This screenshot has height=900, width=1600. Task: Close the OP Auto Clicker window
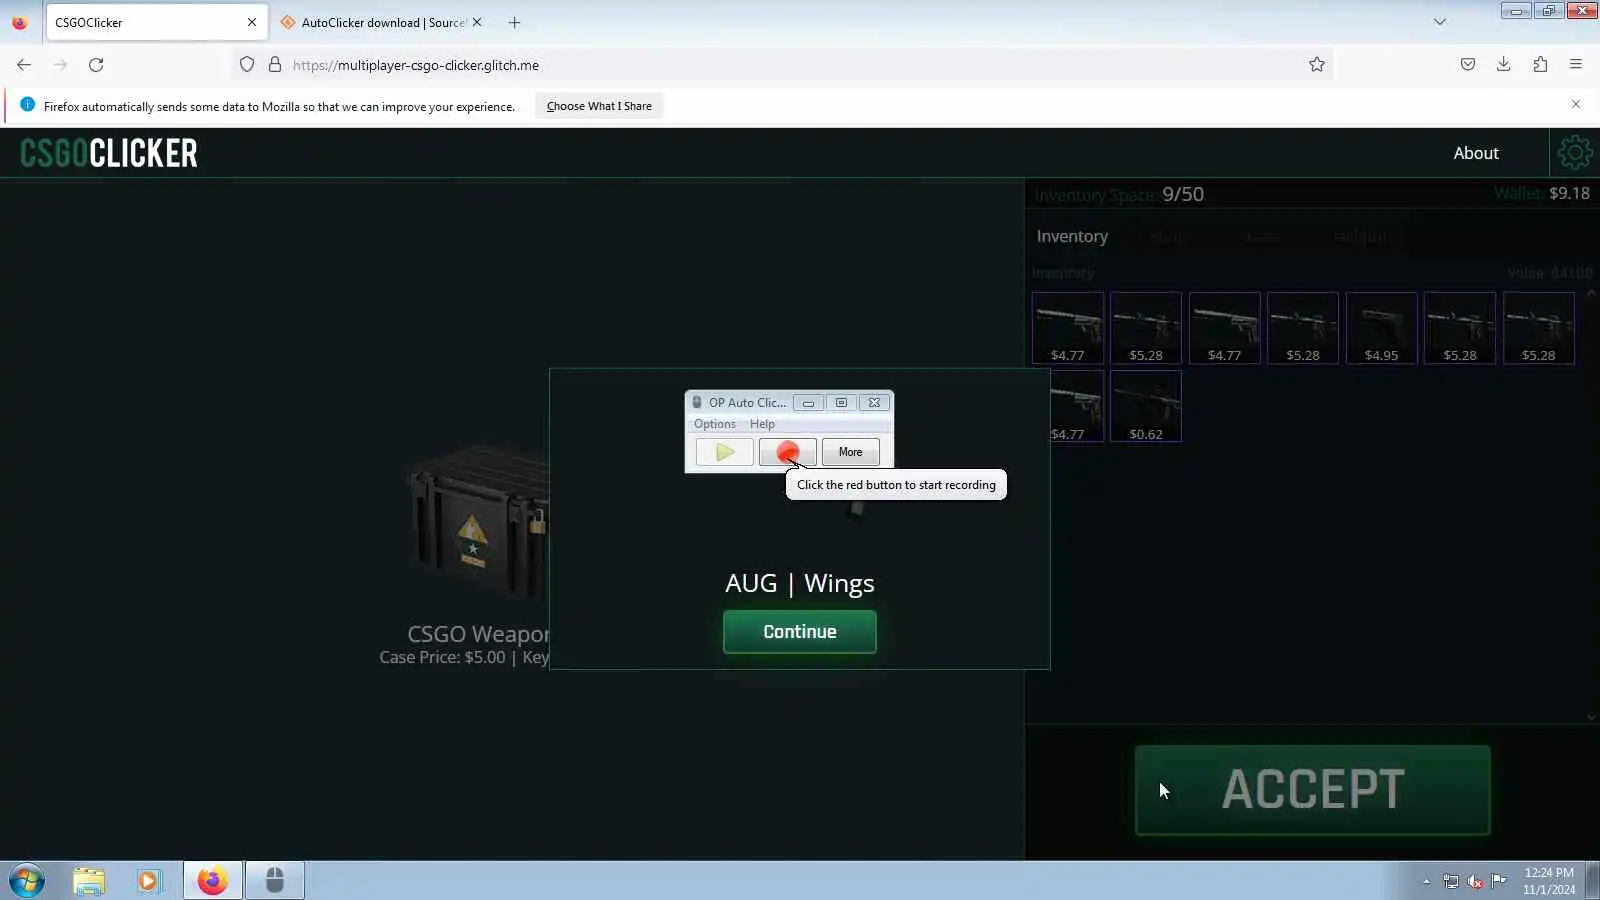(874, 403)
